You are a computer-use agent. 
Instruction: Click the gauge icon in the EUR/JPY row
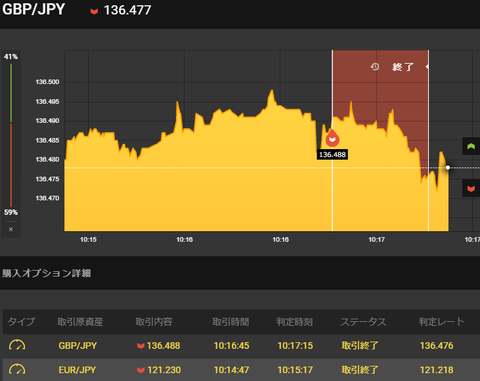coord(17,369)
